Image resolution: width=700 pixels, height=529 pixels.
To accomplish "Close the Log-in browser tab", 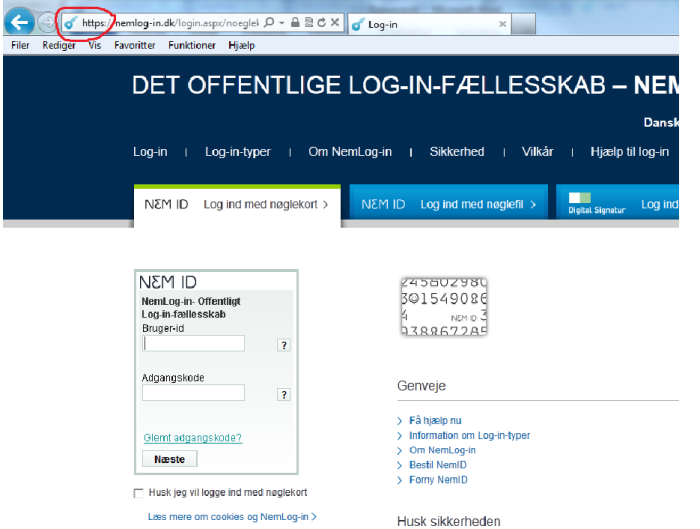I will pos(502,24).
